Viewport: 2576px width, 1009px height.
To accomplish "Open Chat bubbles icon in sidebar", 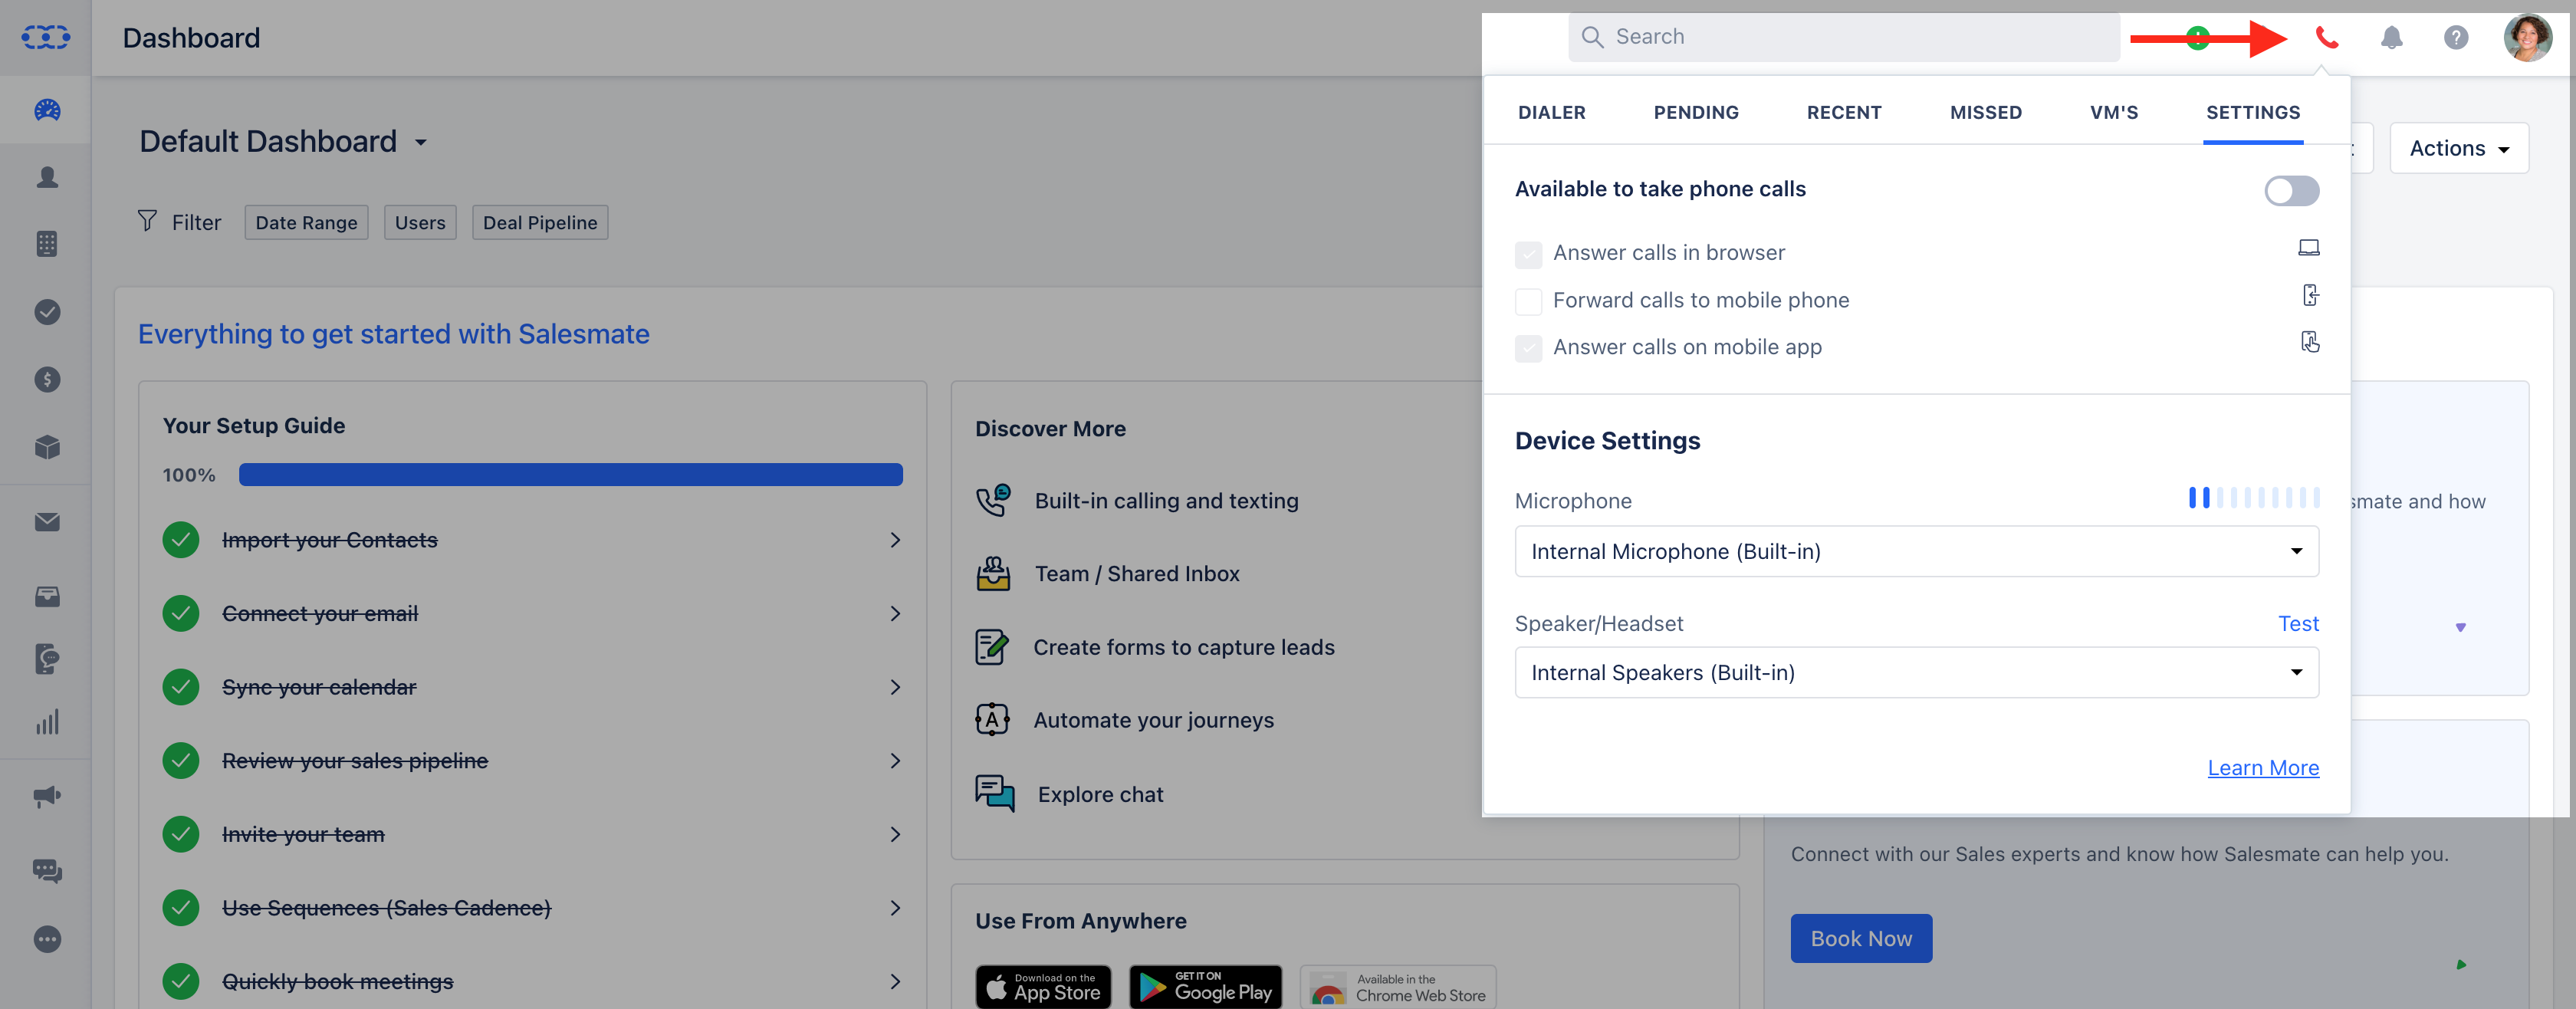I will pos(47,871).
